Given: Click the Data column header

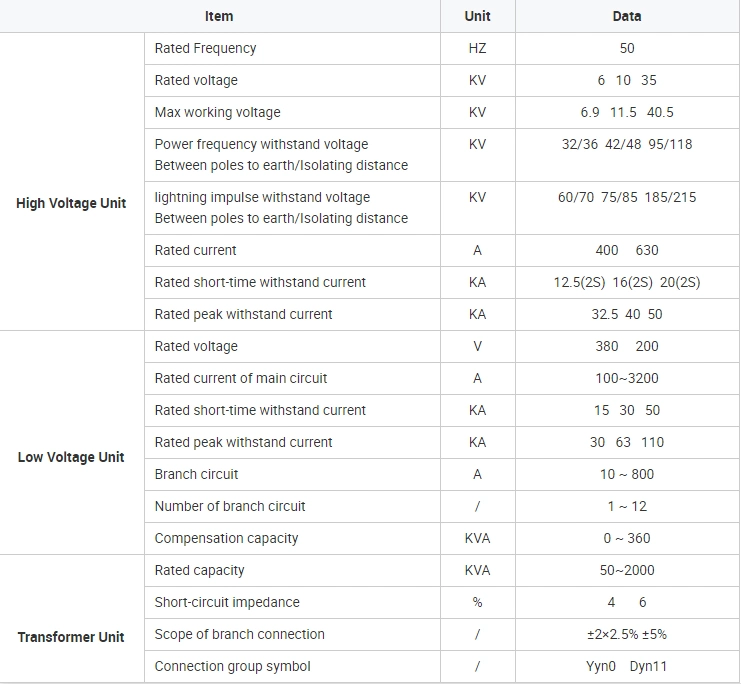Looking at the screenshot, I should click(x=627, y=16).
